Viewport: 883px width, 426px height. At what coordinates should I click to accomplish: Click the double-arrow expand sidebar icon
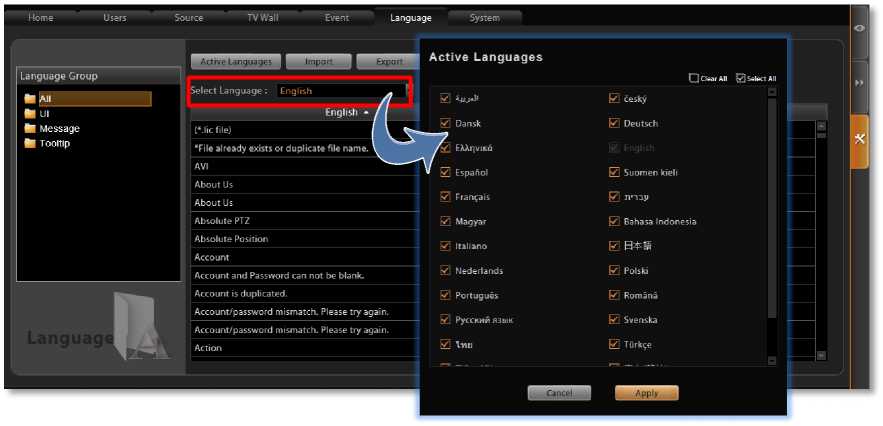tap(859, 83)
